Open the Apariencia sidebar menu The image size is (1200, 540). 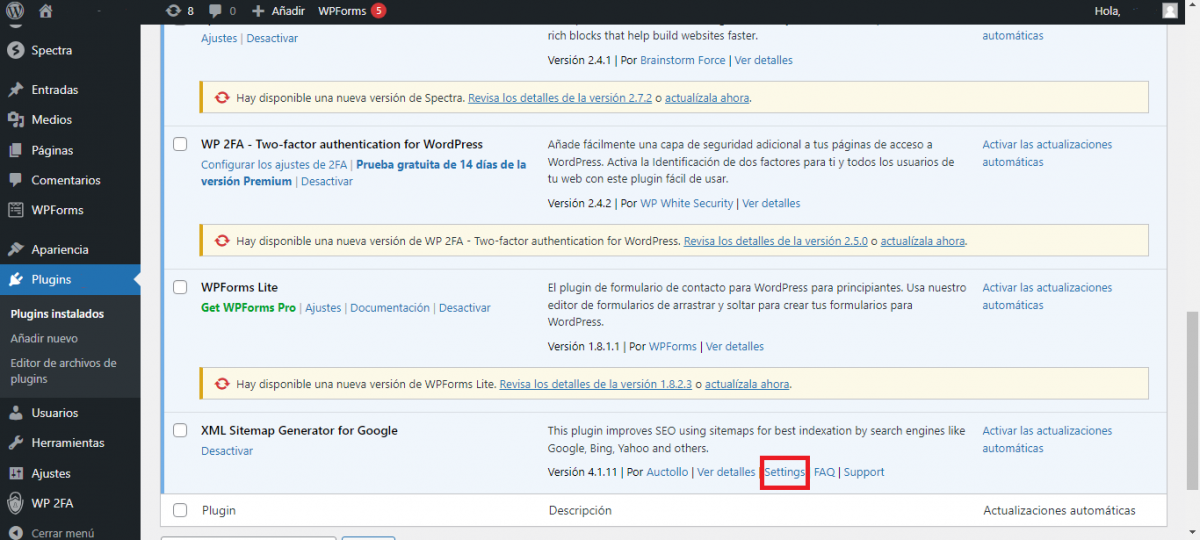coord(59,250)
